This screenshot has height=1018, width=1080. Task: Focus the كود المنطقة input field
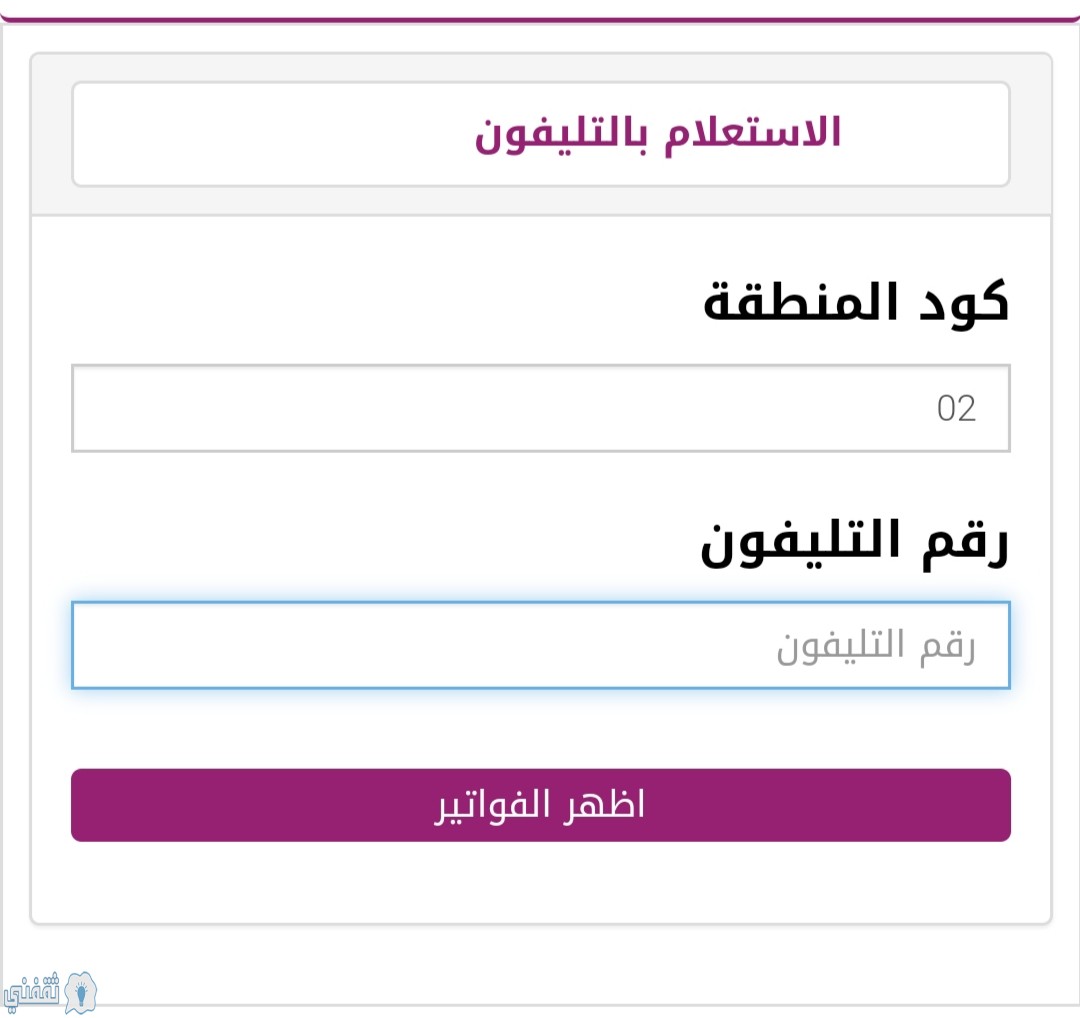[x=541, y=408]
